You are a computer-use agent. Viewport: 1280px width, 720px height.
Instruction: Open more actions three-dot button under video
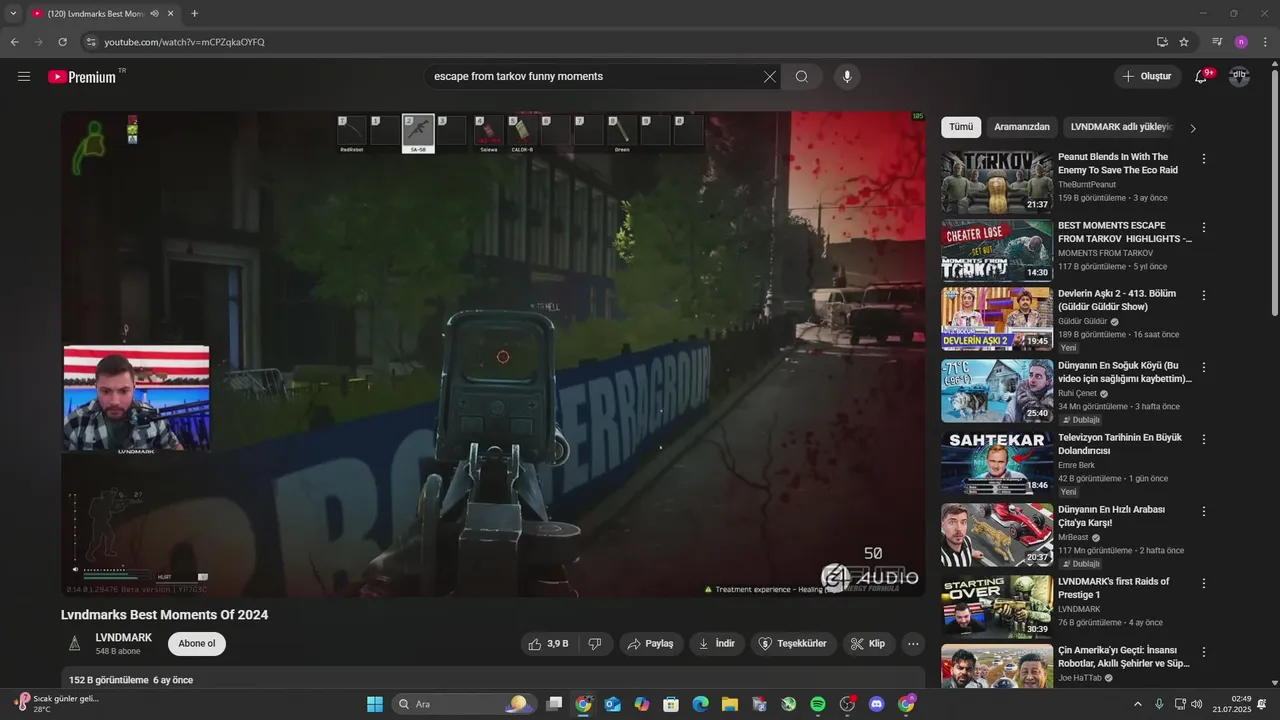(x=913, y=644)
